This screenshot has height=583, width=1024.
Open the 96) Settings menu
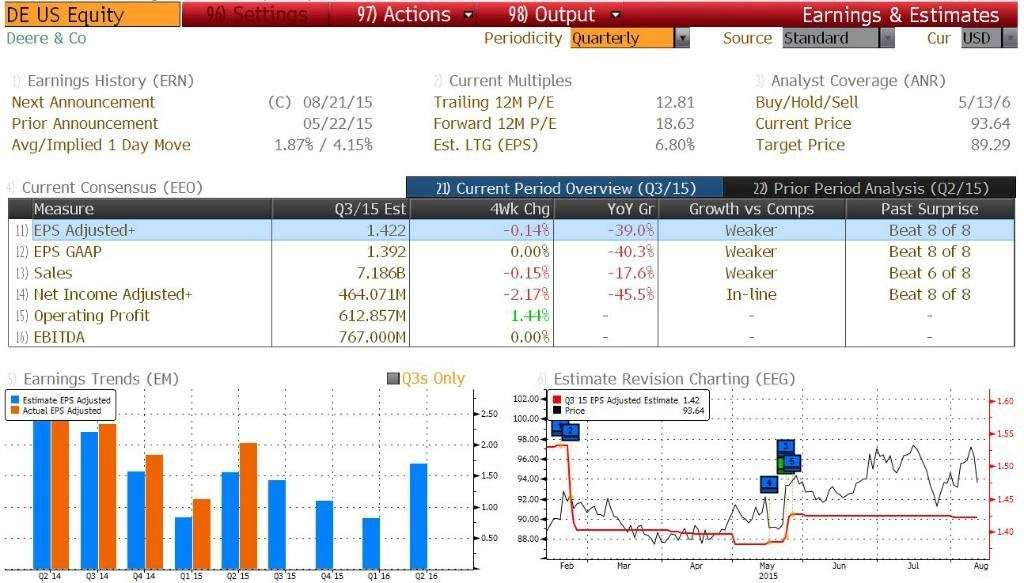[257, 14]
